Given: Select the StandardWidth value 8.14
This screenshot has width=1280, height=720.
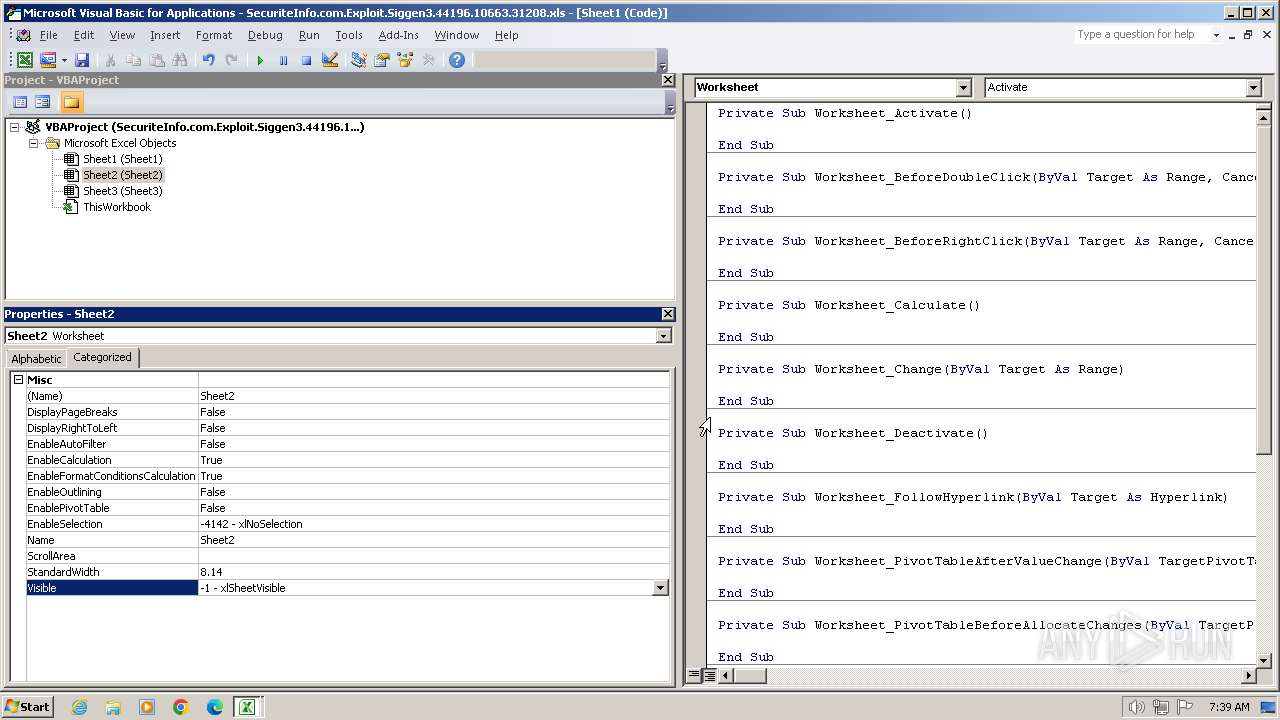Looking at the screenshot, I should tap(433, 572).
